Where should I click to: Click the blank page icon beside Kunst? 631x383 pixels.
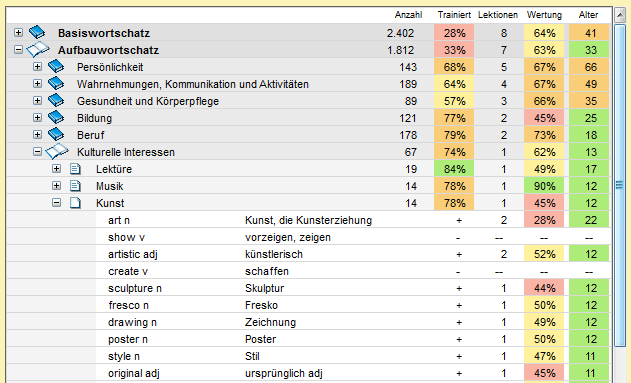click(75, 203)
